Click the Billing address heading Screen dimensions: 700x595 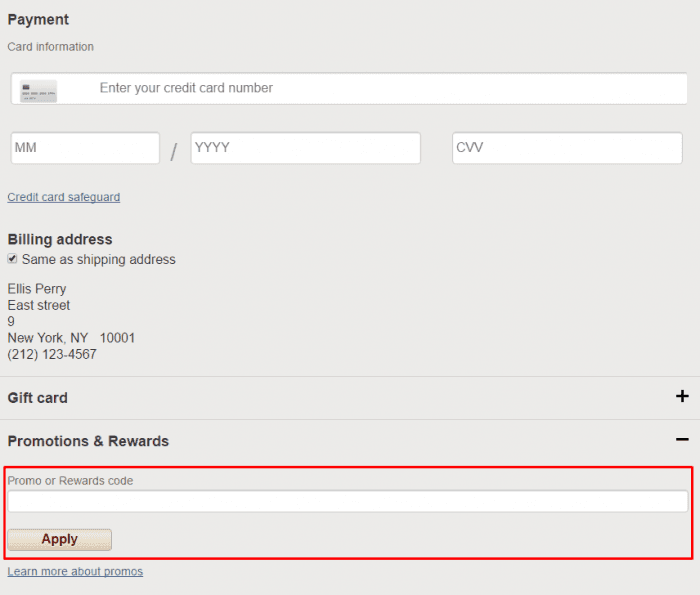(x=60, y=239)
